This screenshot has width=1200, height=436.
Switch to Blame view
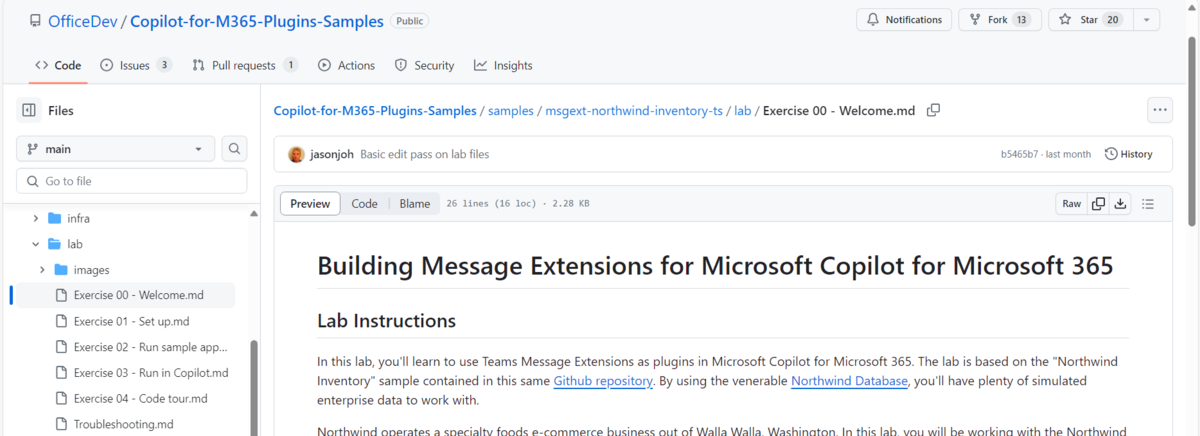tap(414, 203)
